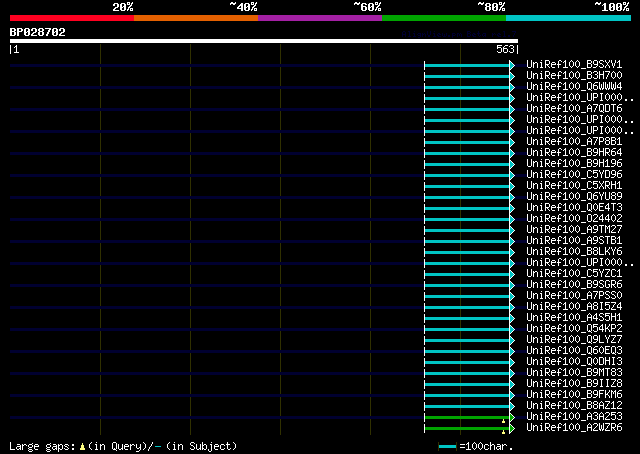The image size is (640, 454).
Task: Select the UniRef100_B9FKM6 label
Action: [574, 395]
